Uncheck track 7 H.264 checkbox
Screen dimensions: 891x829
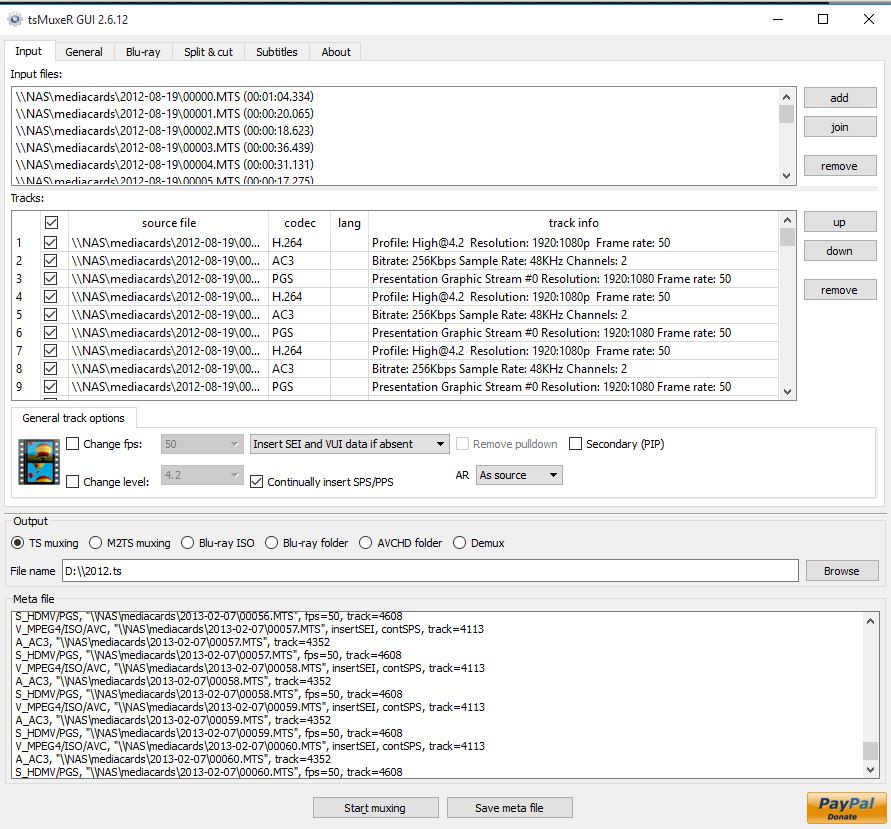coord(51,351)
